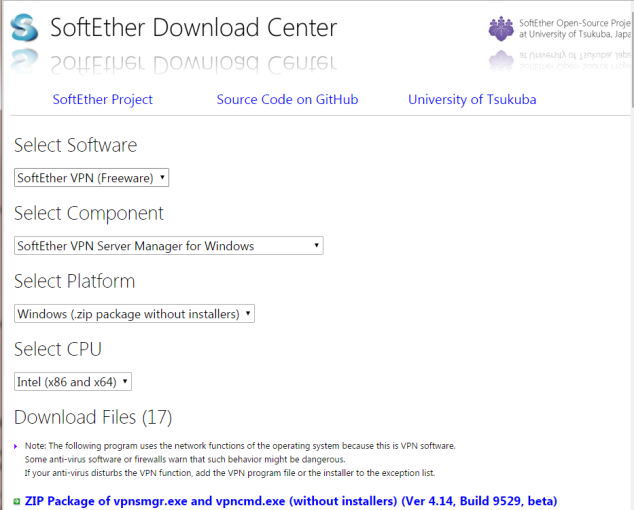Click the Download Files (17) heading
The image size is (634, 510).
(x=93, y=417)
